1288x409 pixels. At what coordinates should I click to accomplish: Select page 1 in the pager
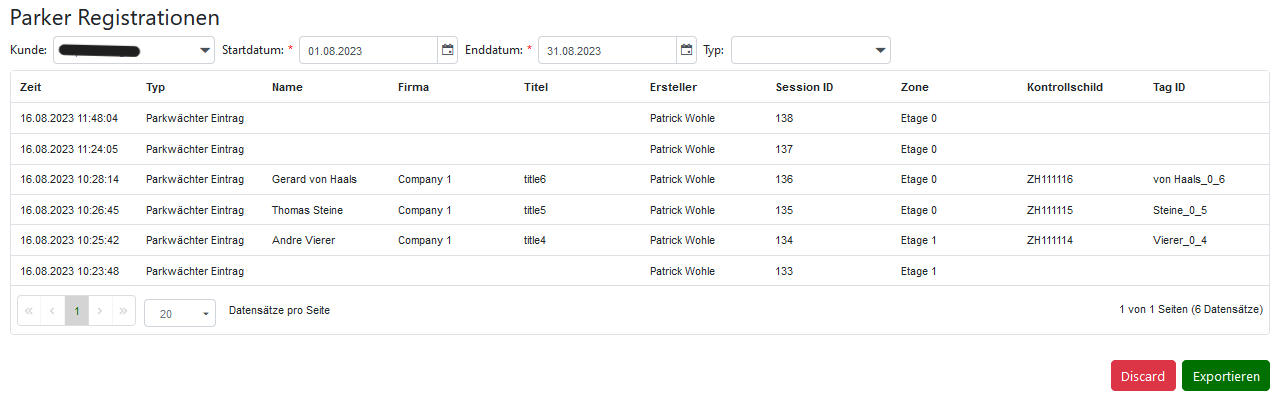click(77, 311)
